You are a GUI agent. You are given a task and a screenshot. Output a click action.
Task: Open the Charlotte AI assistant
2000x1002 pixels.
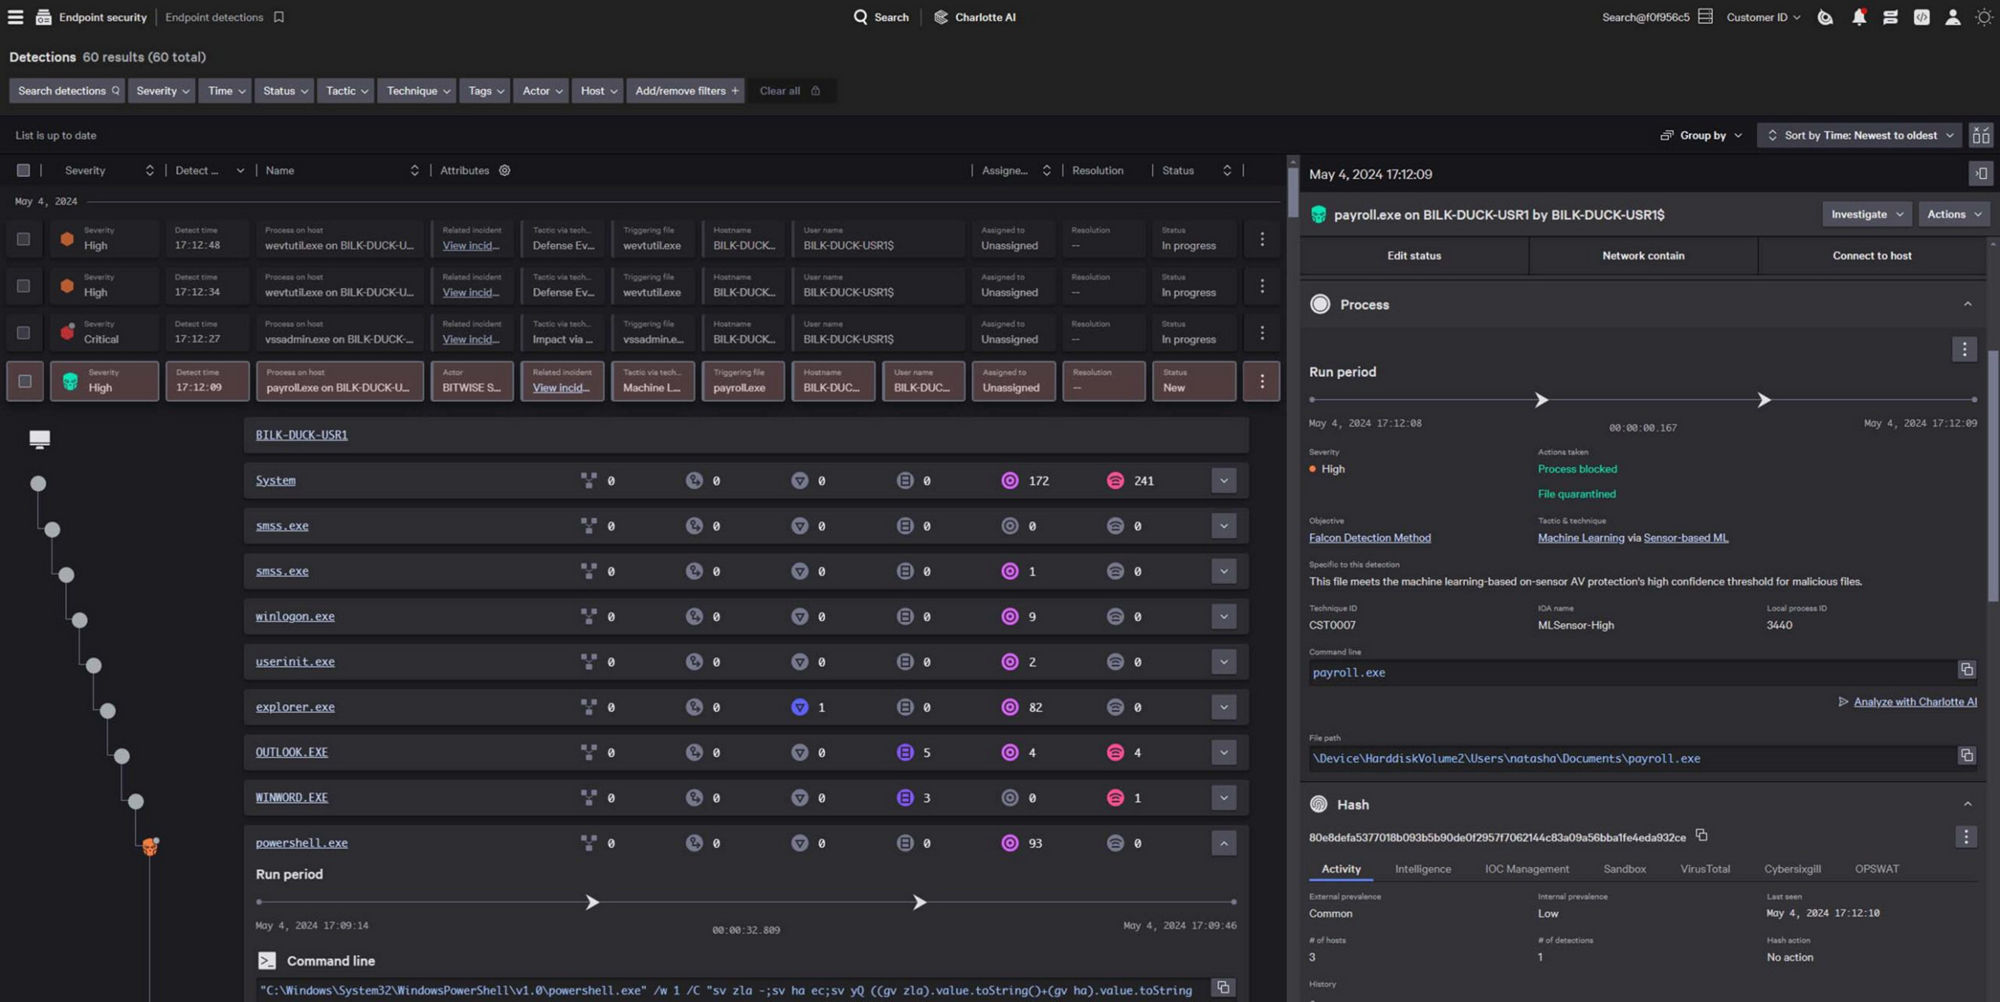(974, 17)
